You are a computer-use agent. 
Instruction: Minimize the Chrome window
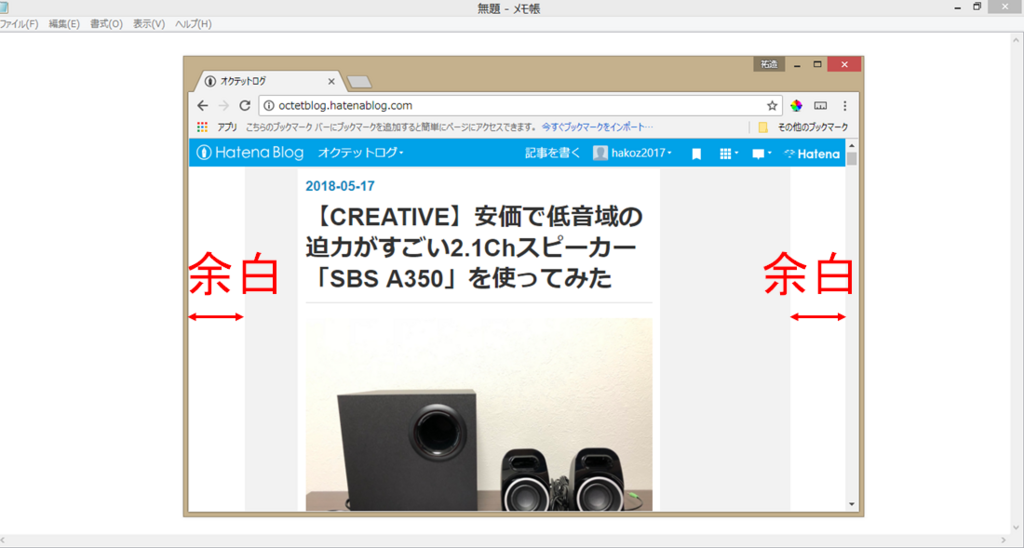[x=797, y=65]
